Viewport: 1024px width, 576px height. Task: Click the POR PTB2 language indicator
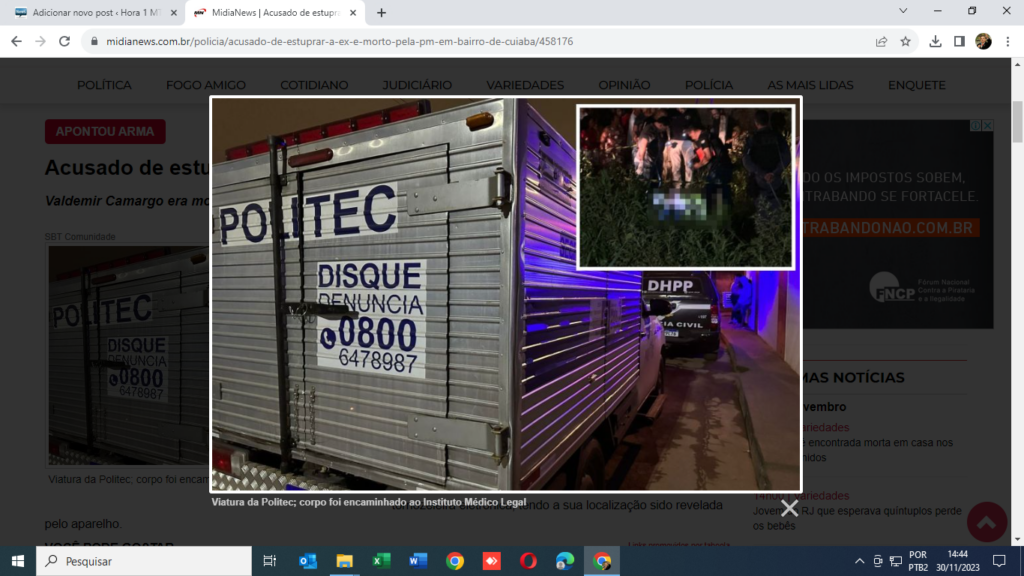(x=918, y=561)
